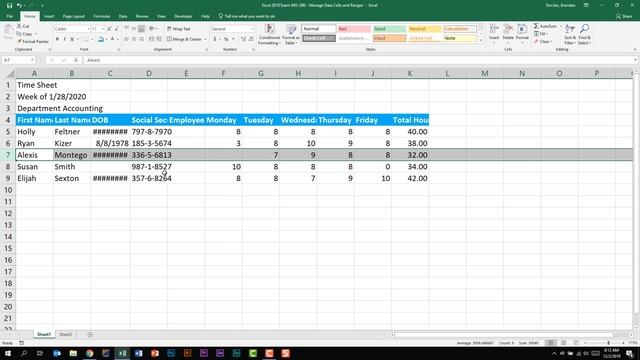Click the font color A swatch

point(113,39)
